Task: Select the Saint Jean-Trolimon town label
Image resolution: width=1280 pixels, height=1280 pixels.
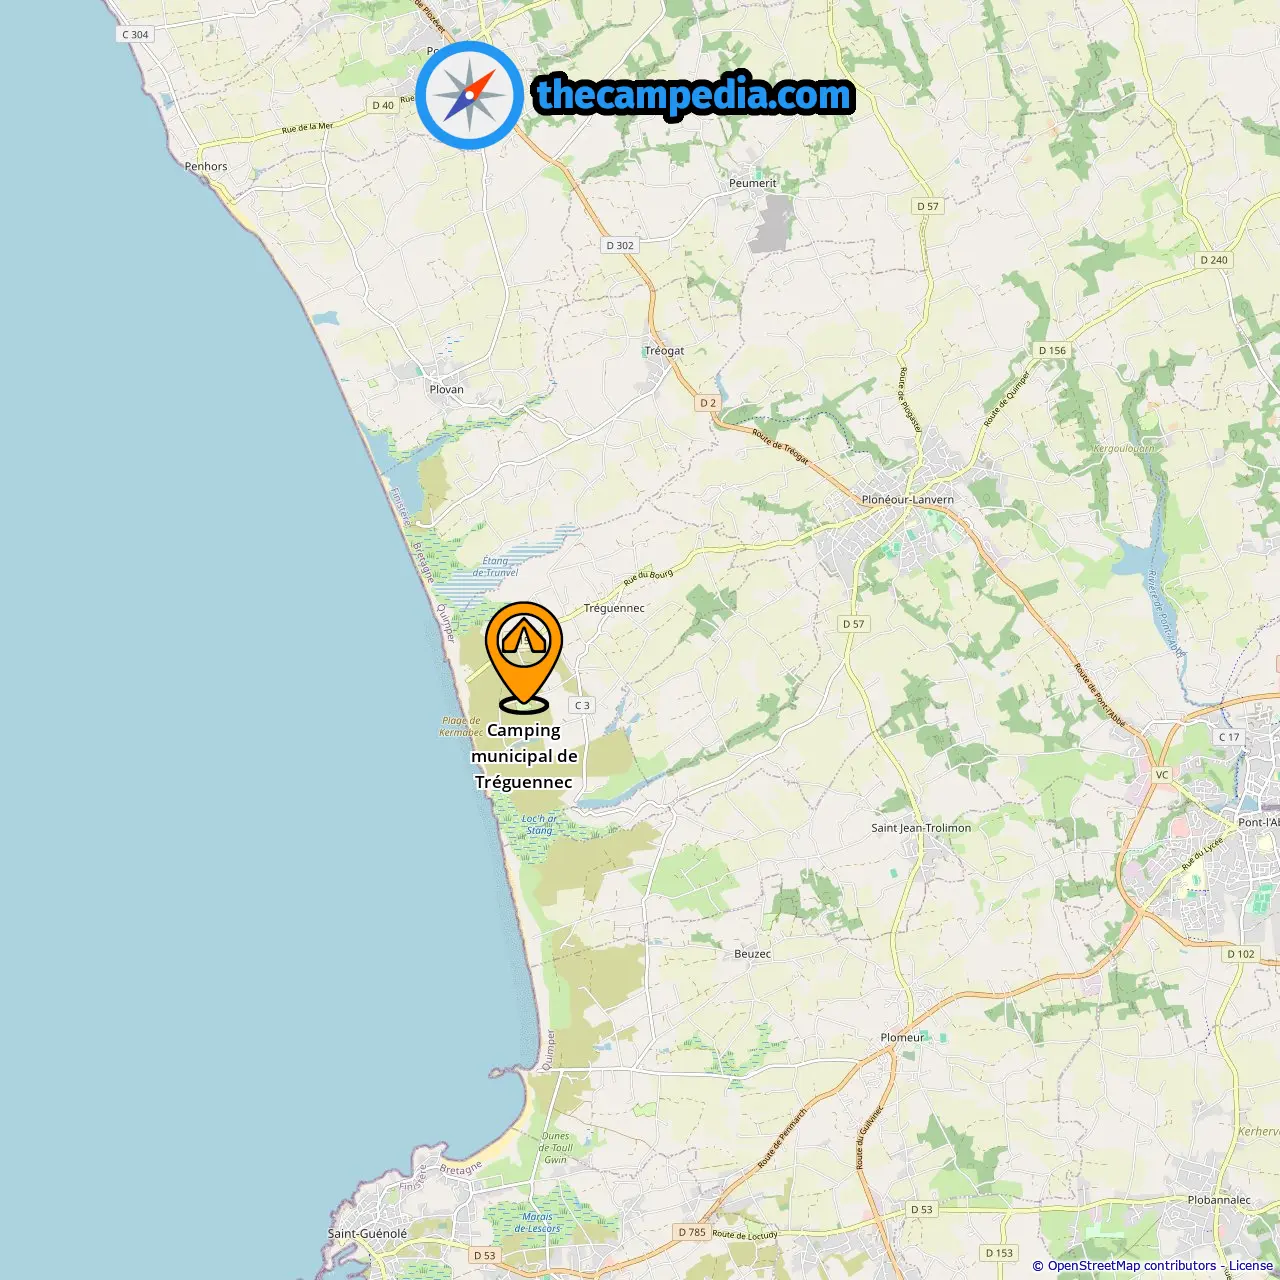Action: pyautogui.click(x=921, y=828)
